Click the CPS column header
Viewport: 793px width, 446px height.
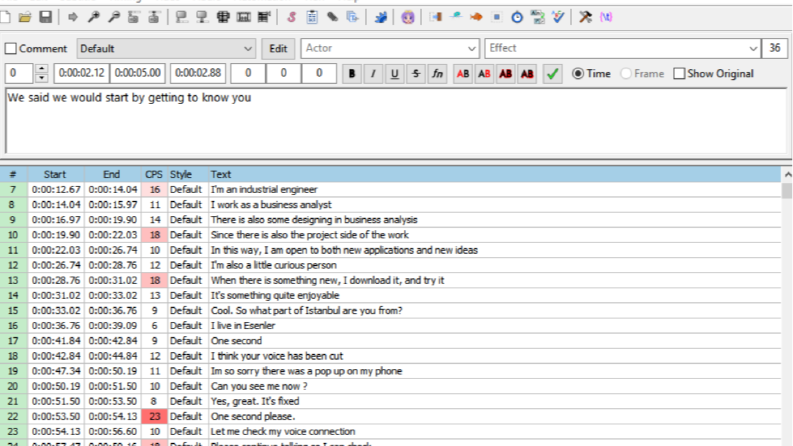[x=154, y=174]
